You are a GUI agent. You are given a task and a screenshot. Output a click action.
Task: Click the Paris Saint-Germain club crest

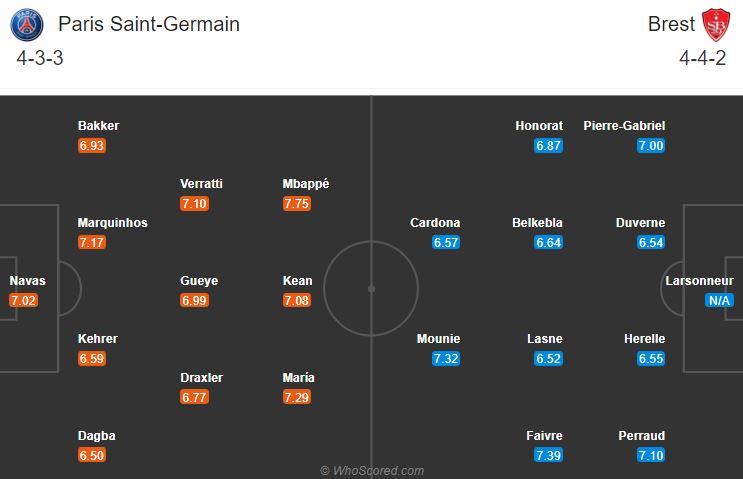click(x=27, y=24)
